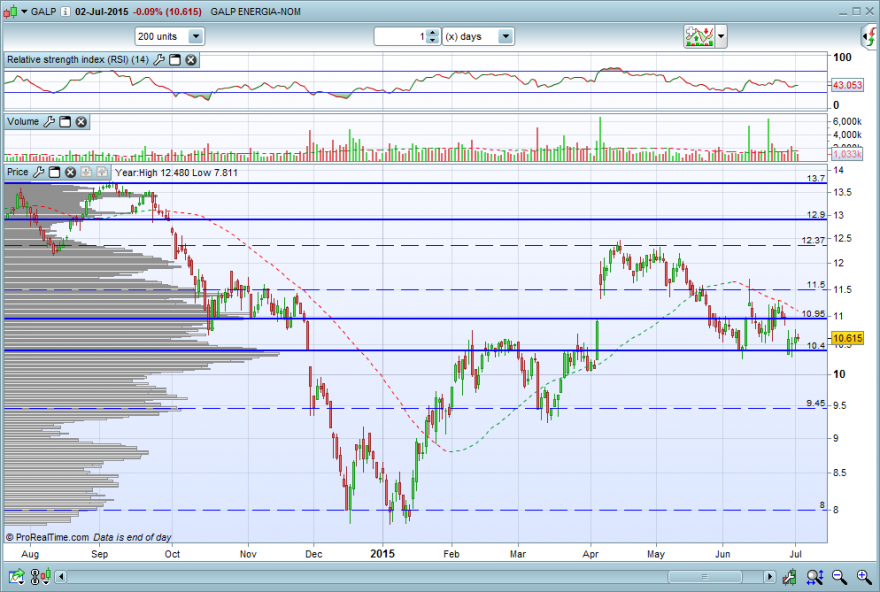Viewport: 880px width, 592px height.
Task: Maximize the RSI panel
Action: pos(175,59)
